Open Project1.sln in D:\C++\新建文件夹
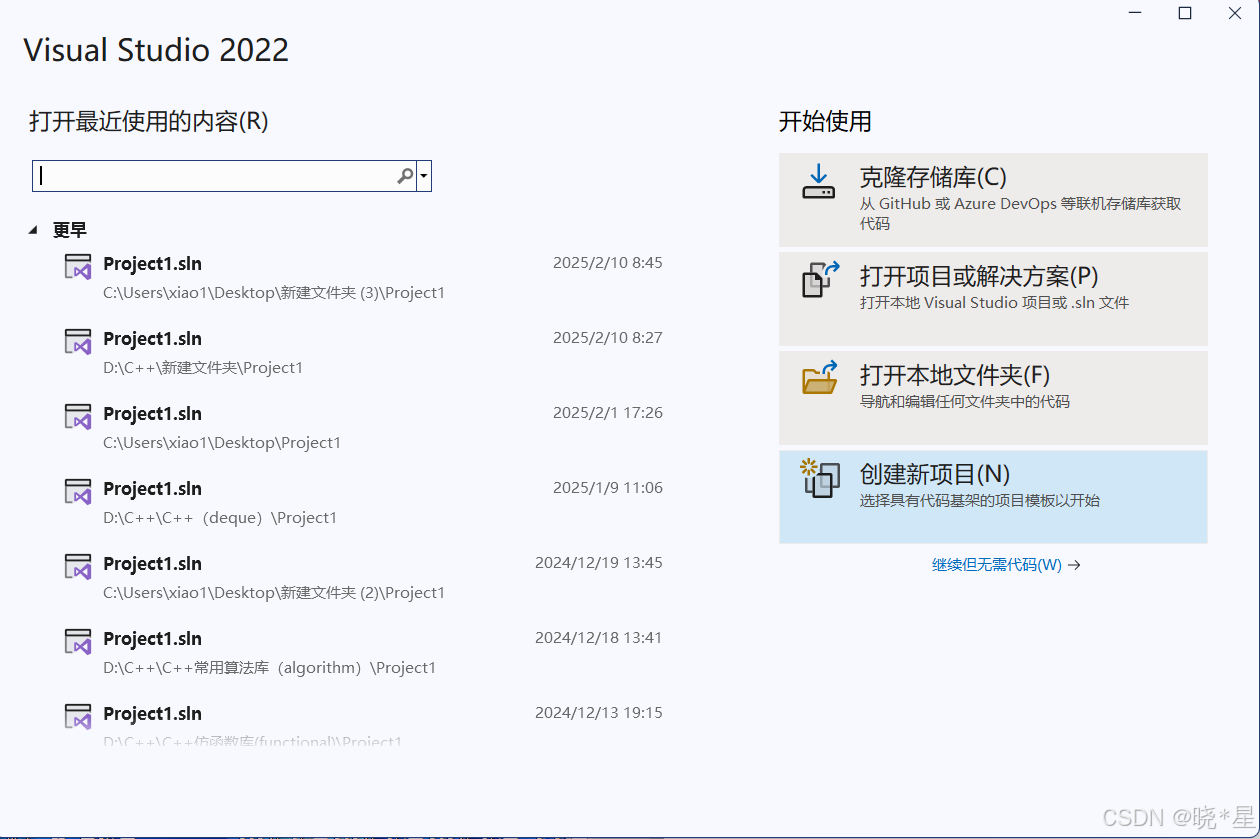 pyautogui.click(x=364, y=353)
